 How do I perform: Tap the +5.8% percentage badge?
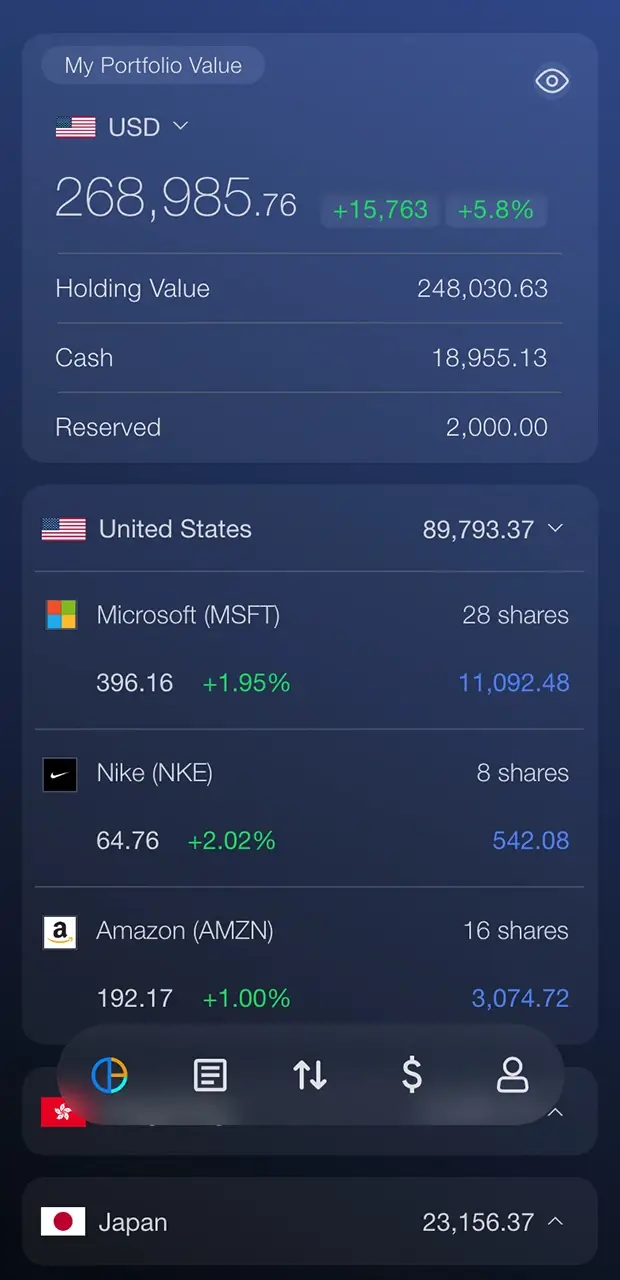coord(495,210)
